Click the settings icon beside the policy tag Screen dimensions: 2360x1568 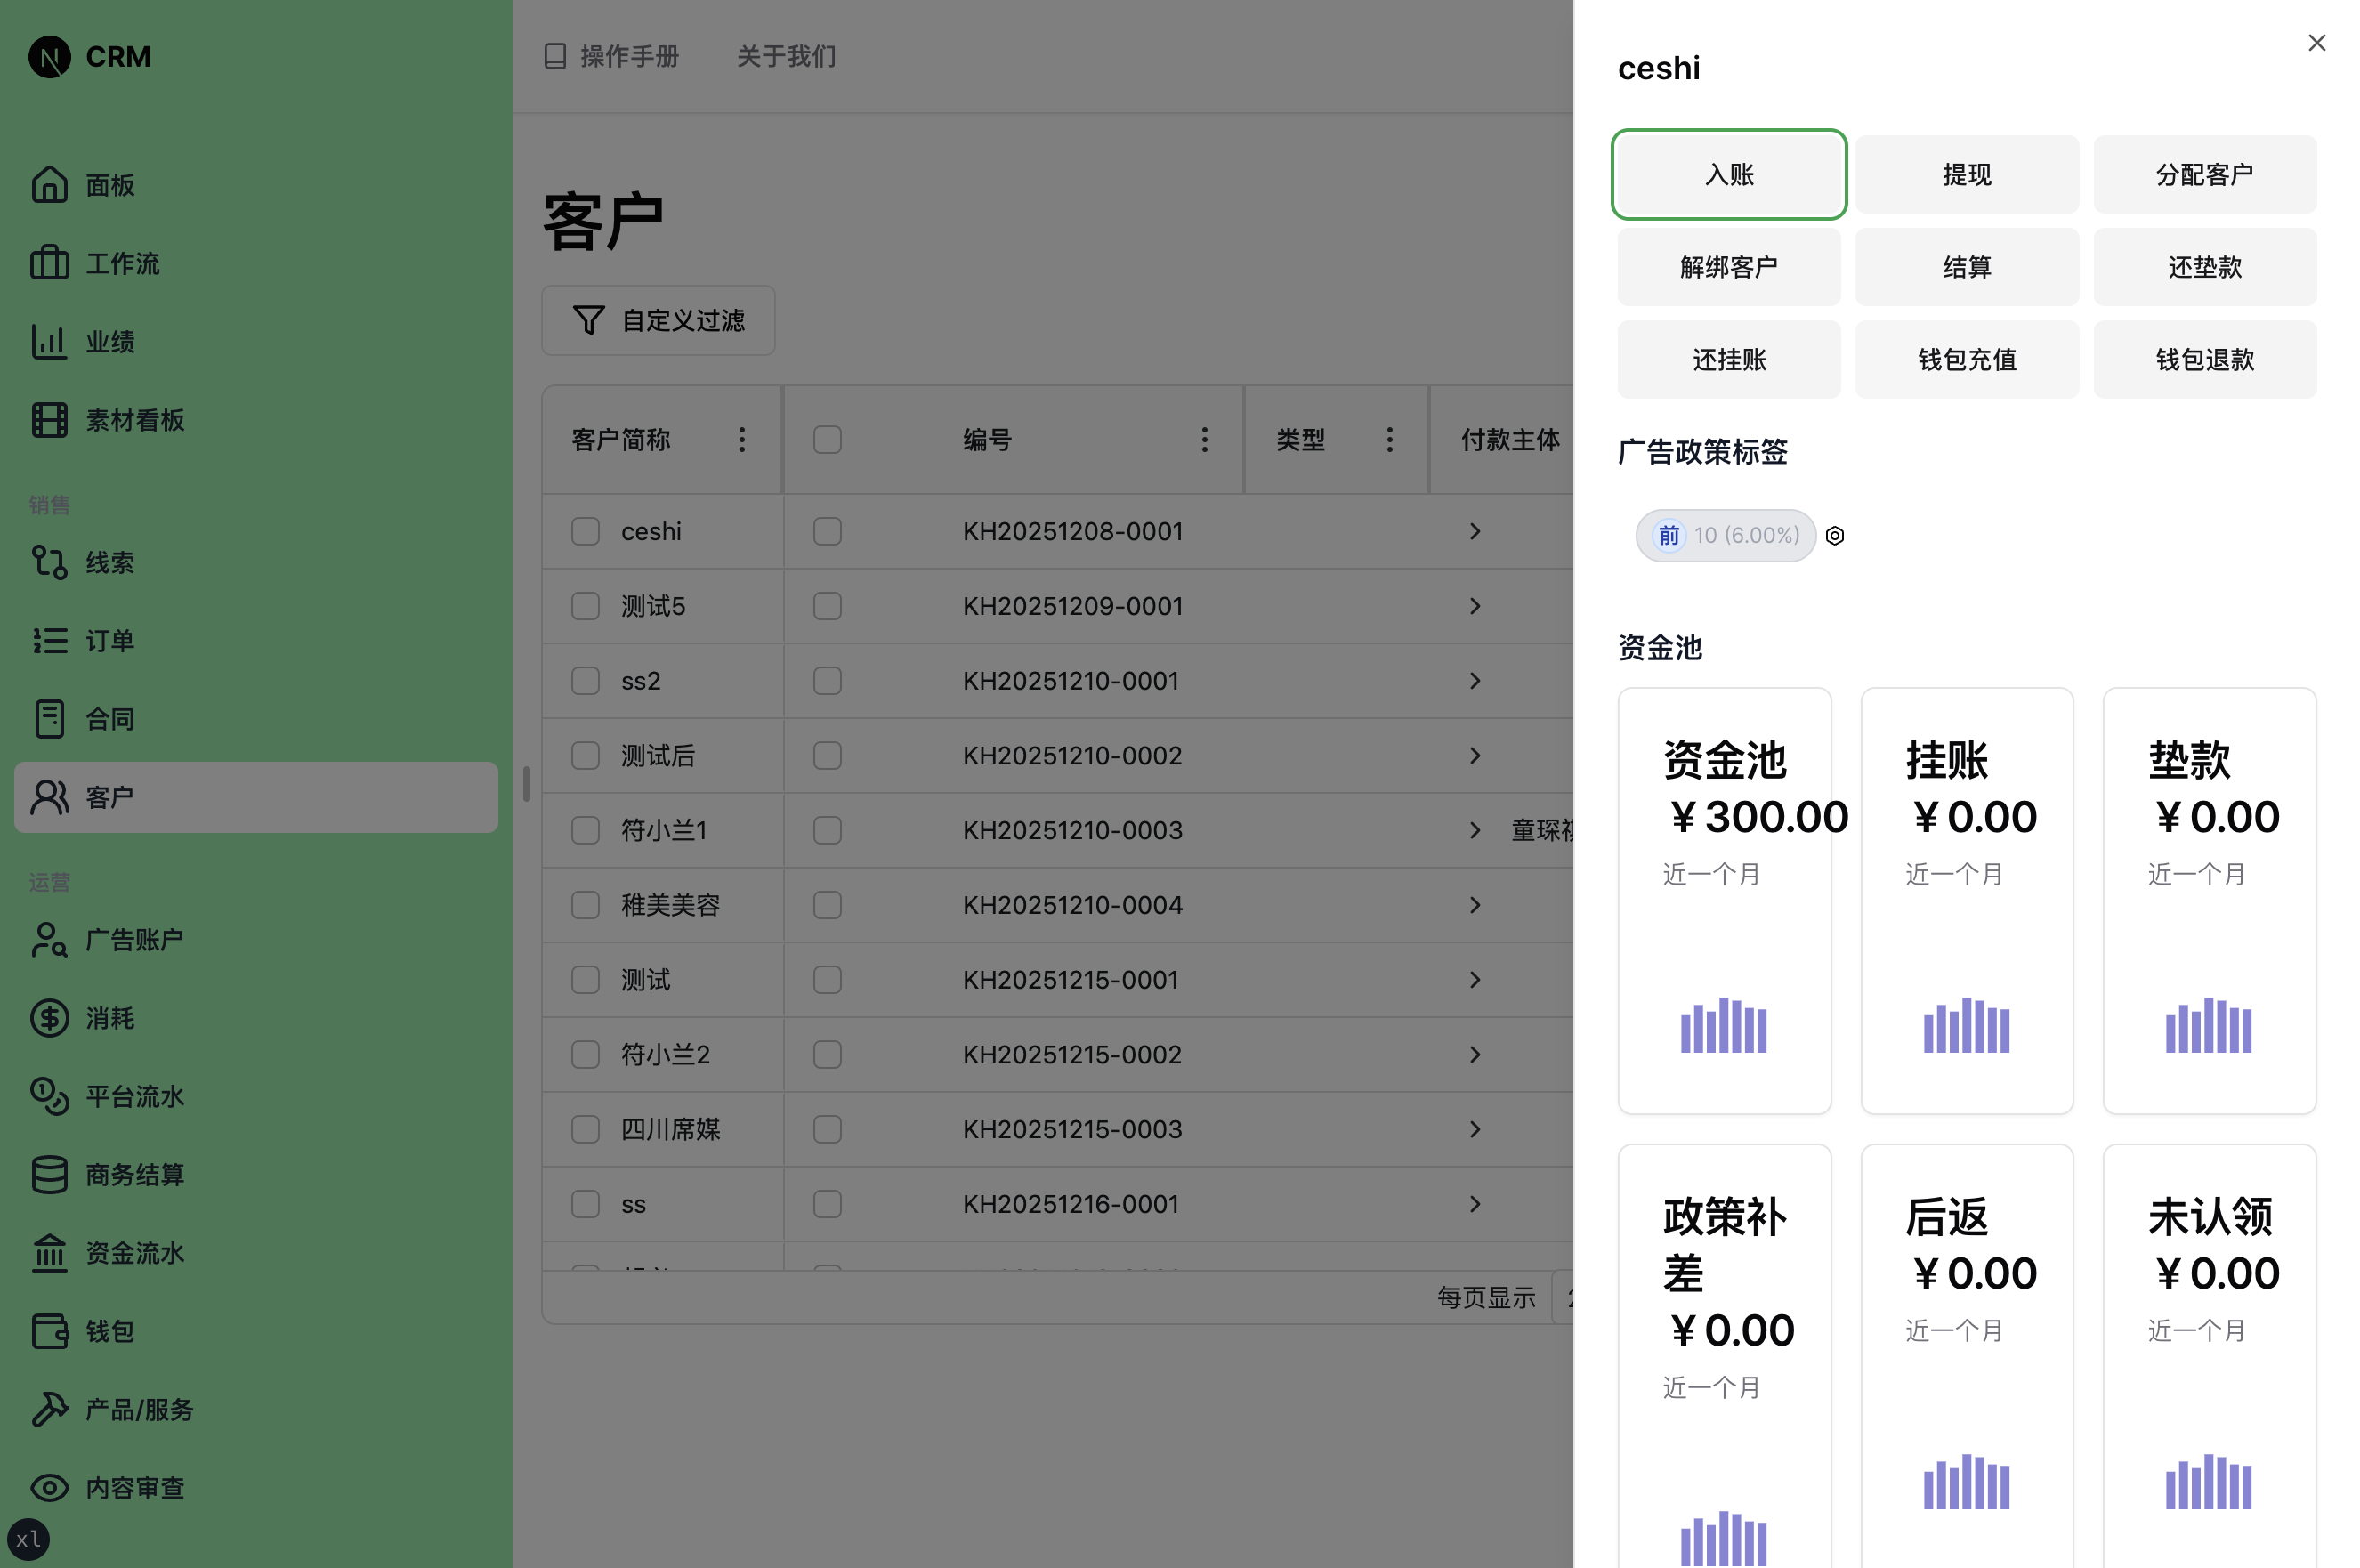[x=1835, y=536]
